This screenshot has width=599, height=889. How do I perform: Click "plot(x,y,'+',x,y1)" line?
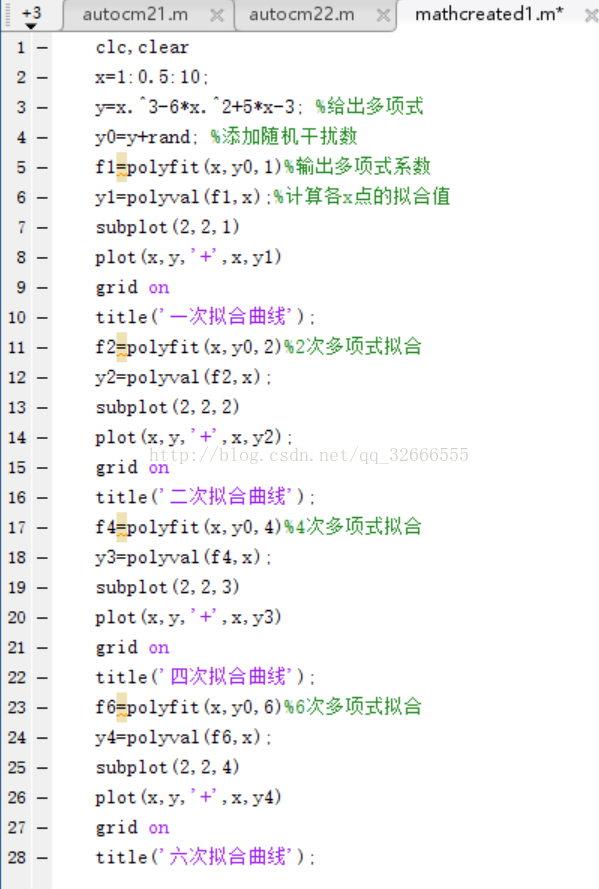188,257
